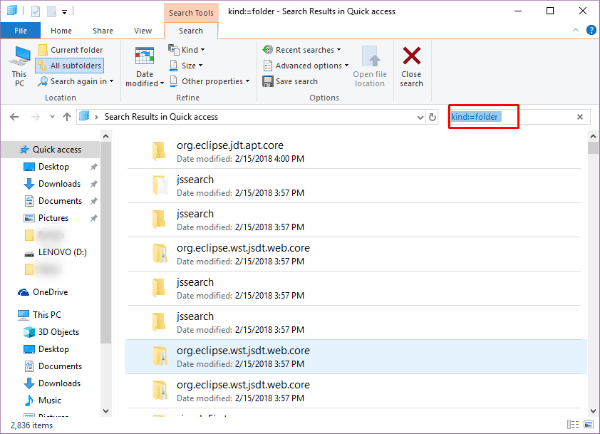The height and width of the screenshot is (434, 600).
Task: Switch to large icons view in status bar
Action: 589,424
